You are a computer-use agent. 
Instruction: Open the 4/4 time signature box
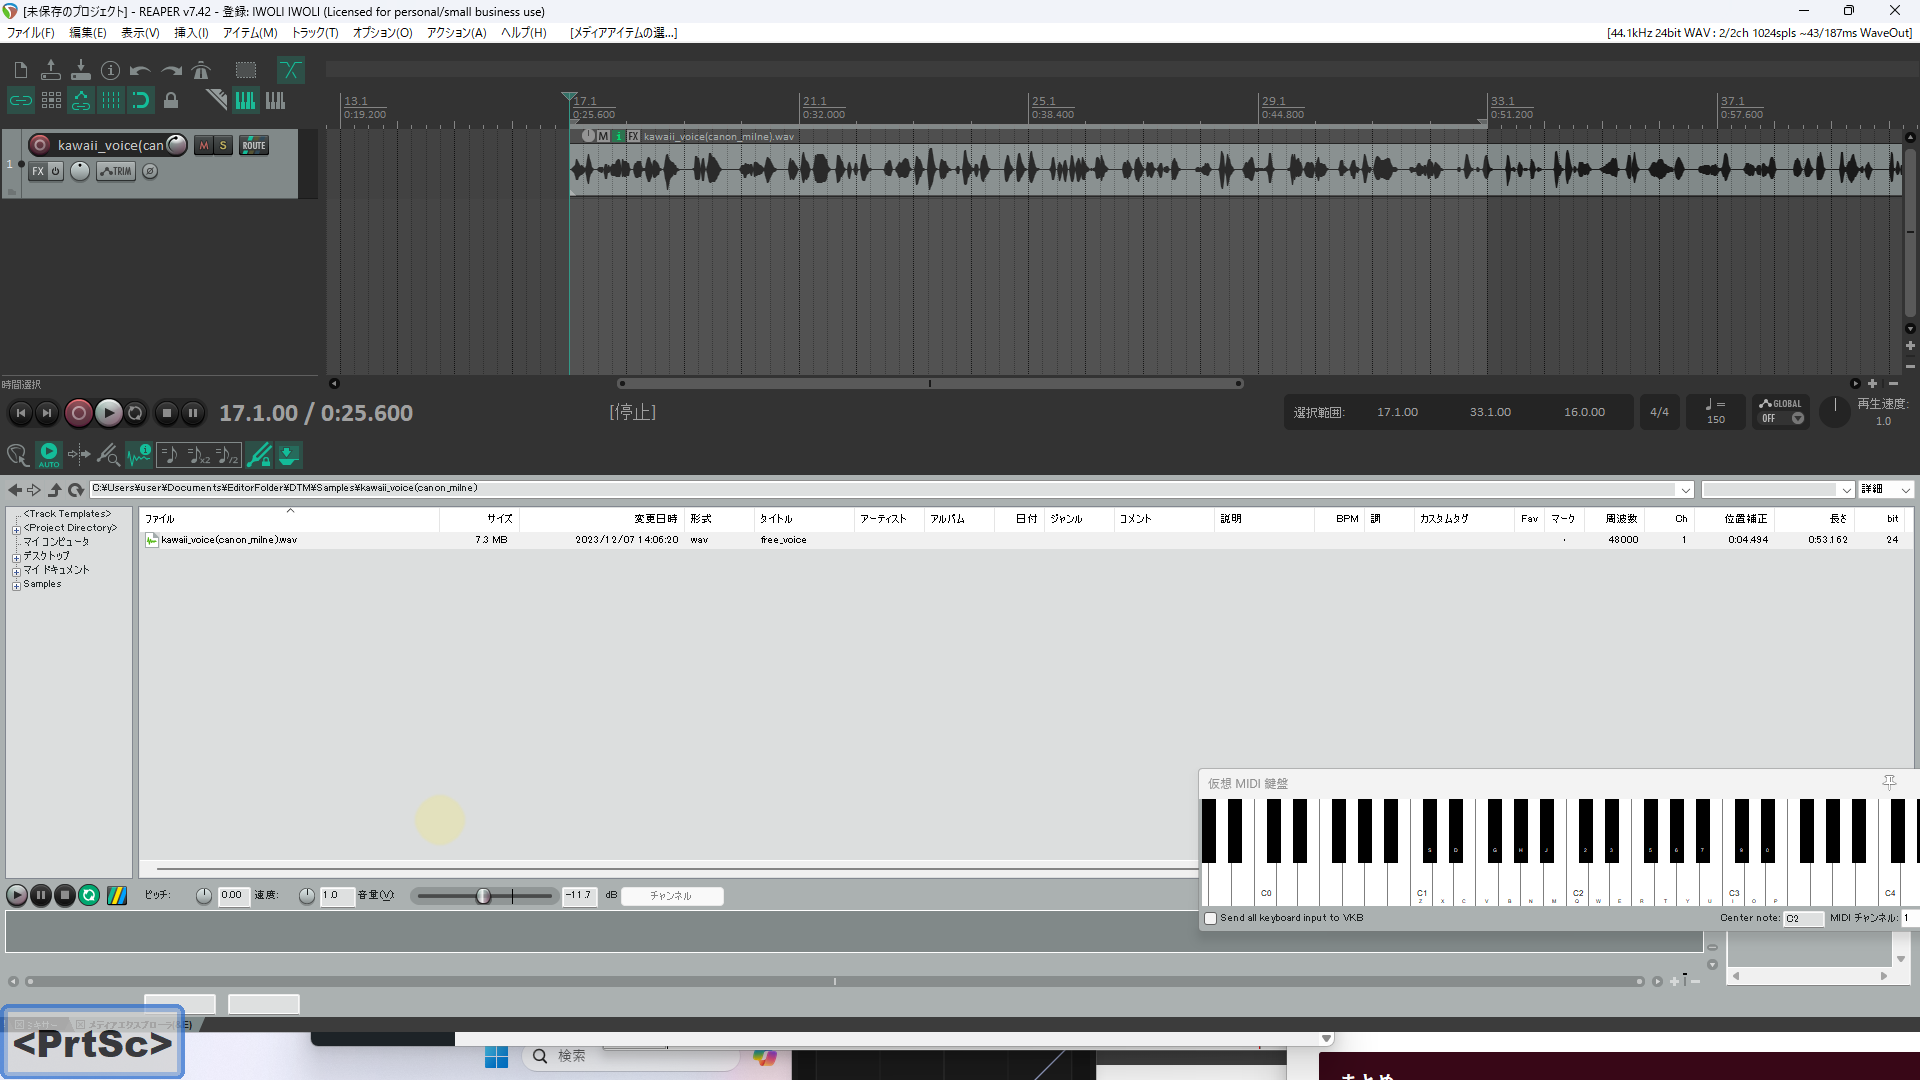click(1659, 412)
